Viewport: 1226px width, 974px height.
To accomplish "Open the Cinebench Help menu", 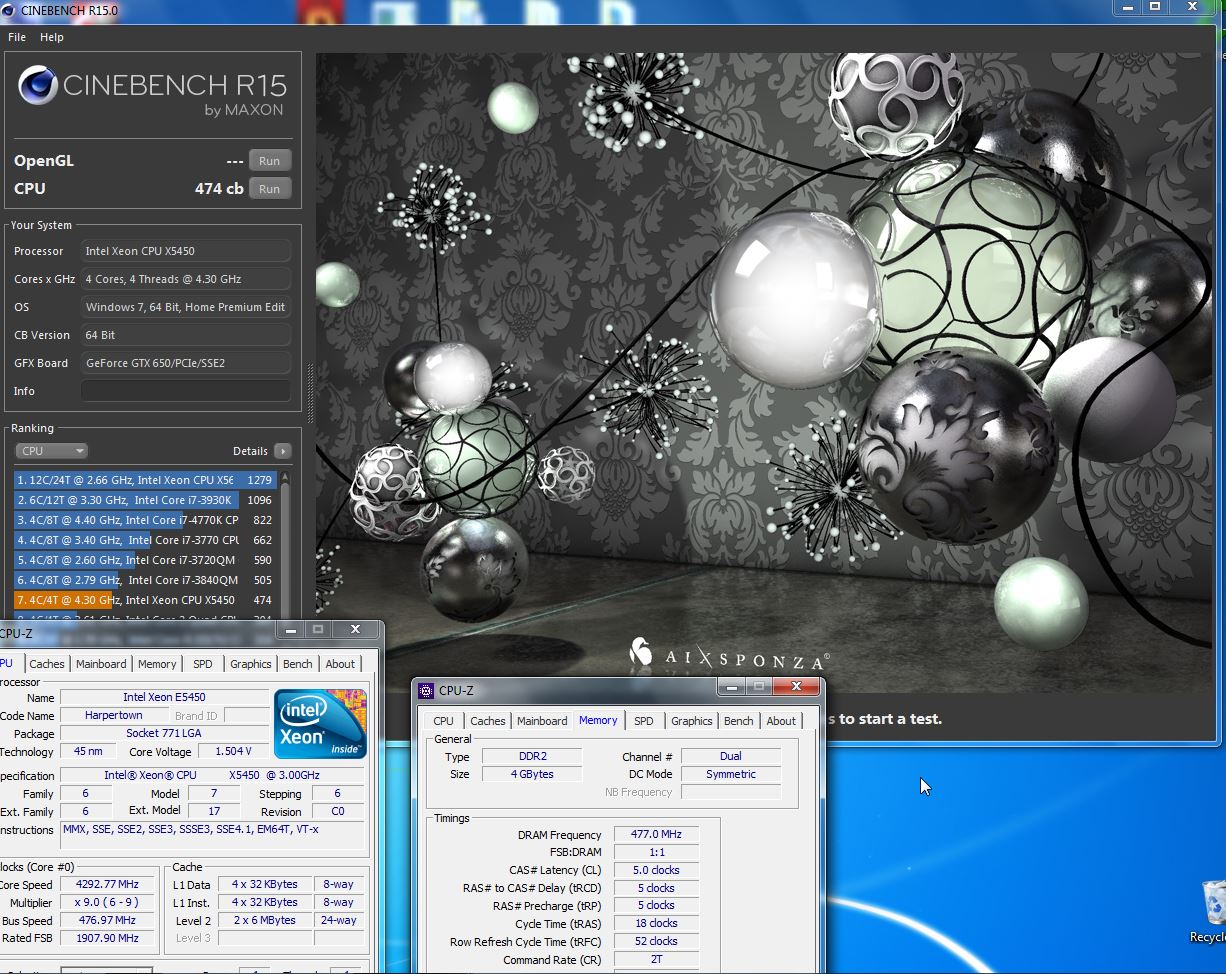I will click(52, 37).
